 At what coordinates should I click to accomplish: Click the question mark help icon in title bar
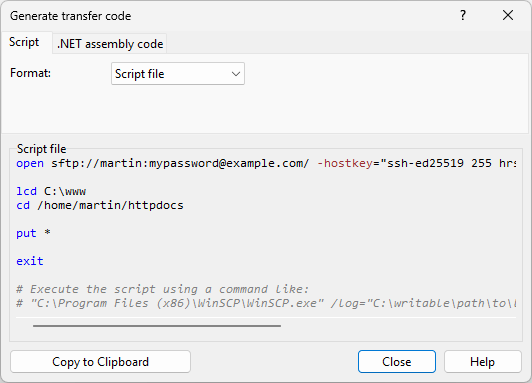click(463, 15)
